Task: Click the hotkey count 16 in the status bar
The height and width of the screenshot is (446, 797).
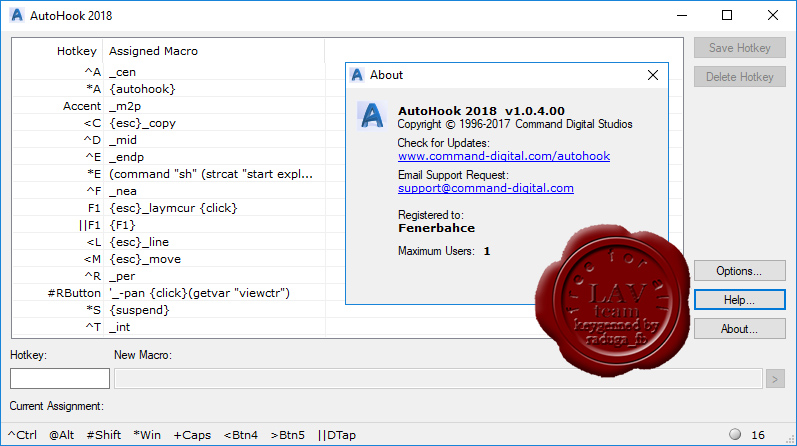Action: point(758,435)
